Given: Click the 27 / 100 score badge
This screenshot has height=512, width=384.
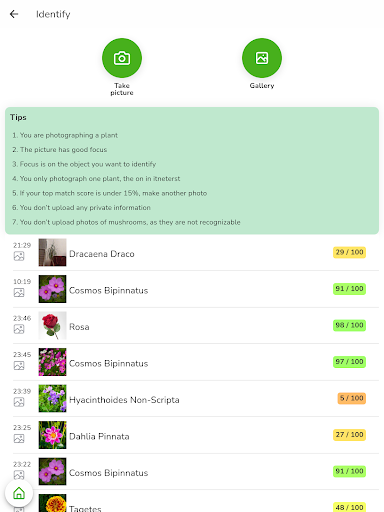Looking at the screenshot, I should (349, 435).
